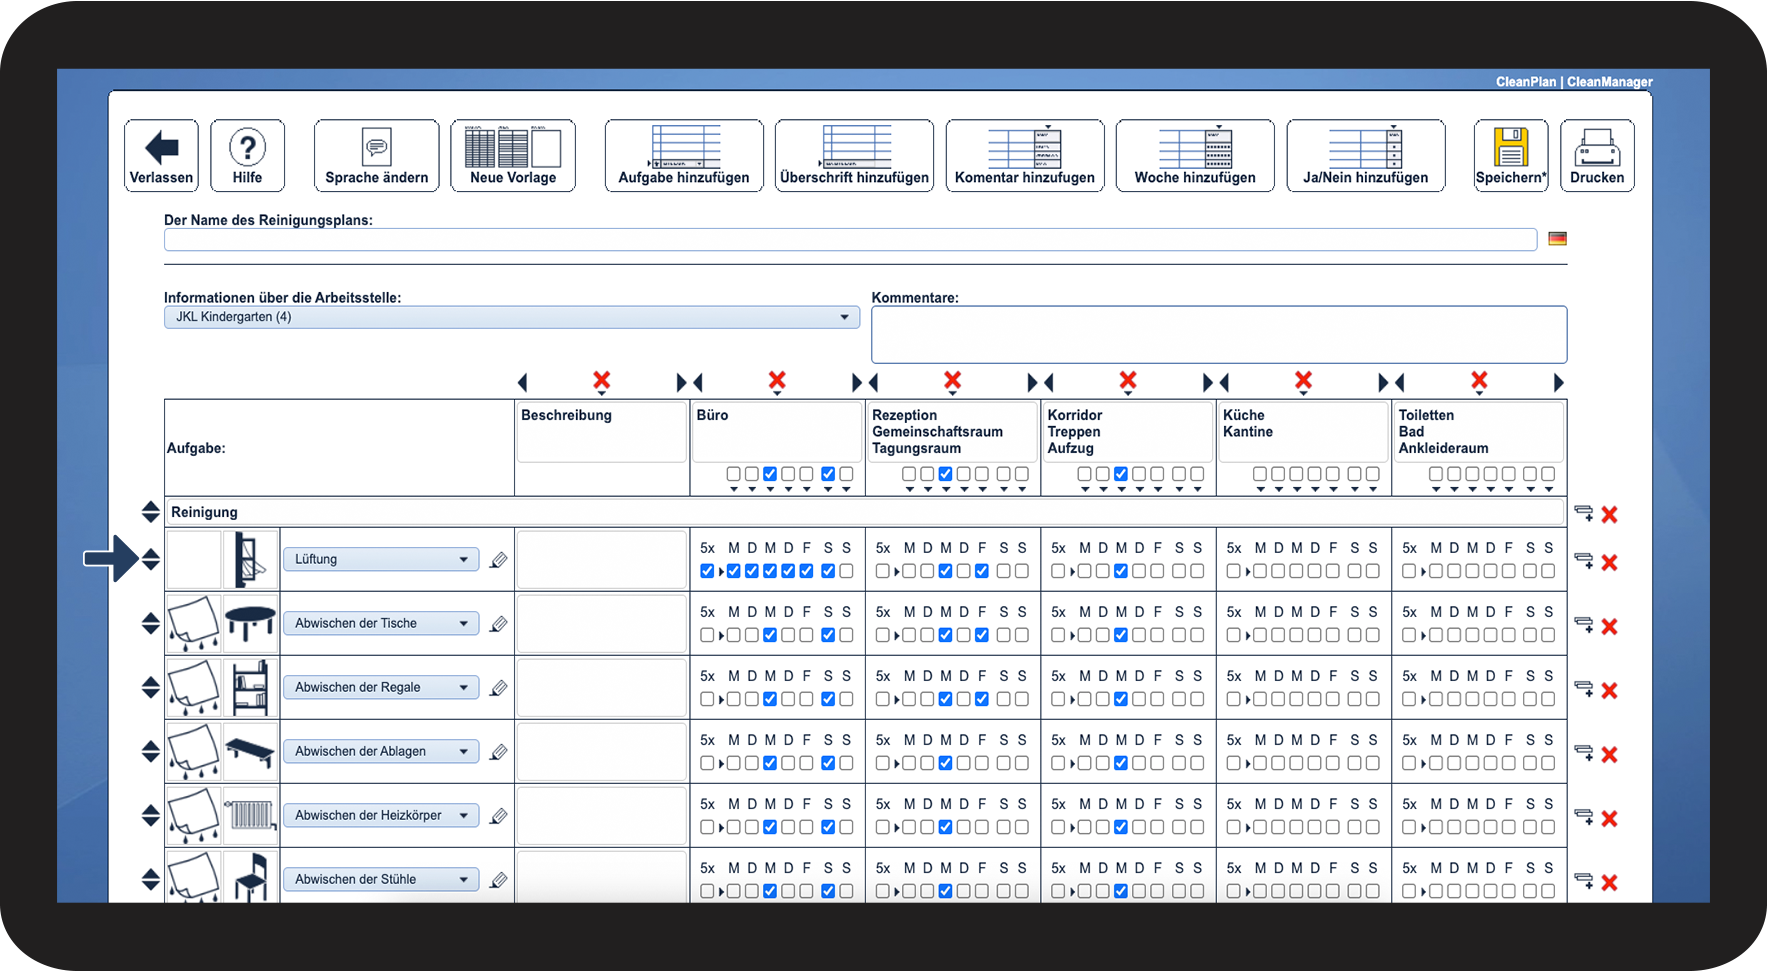Click Überschrift hinzufügen toolbar button
This screenshot has height=971, width=1767.
coord(854,156)
